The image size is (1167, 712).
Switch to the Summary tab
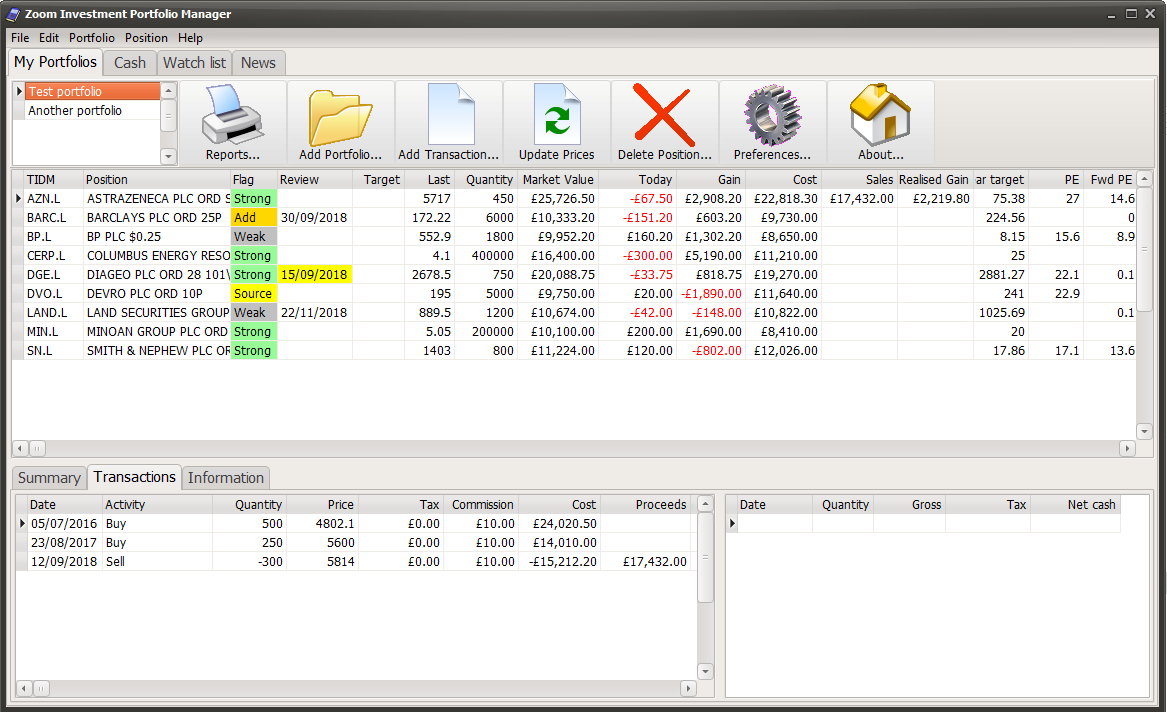pyautogui.click(x=48, y=477)
